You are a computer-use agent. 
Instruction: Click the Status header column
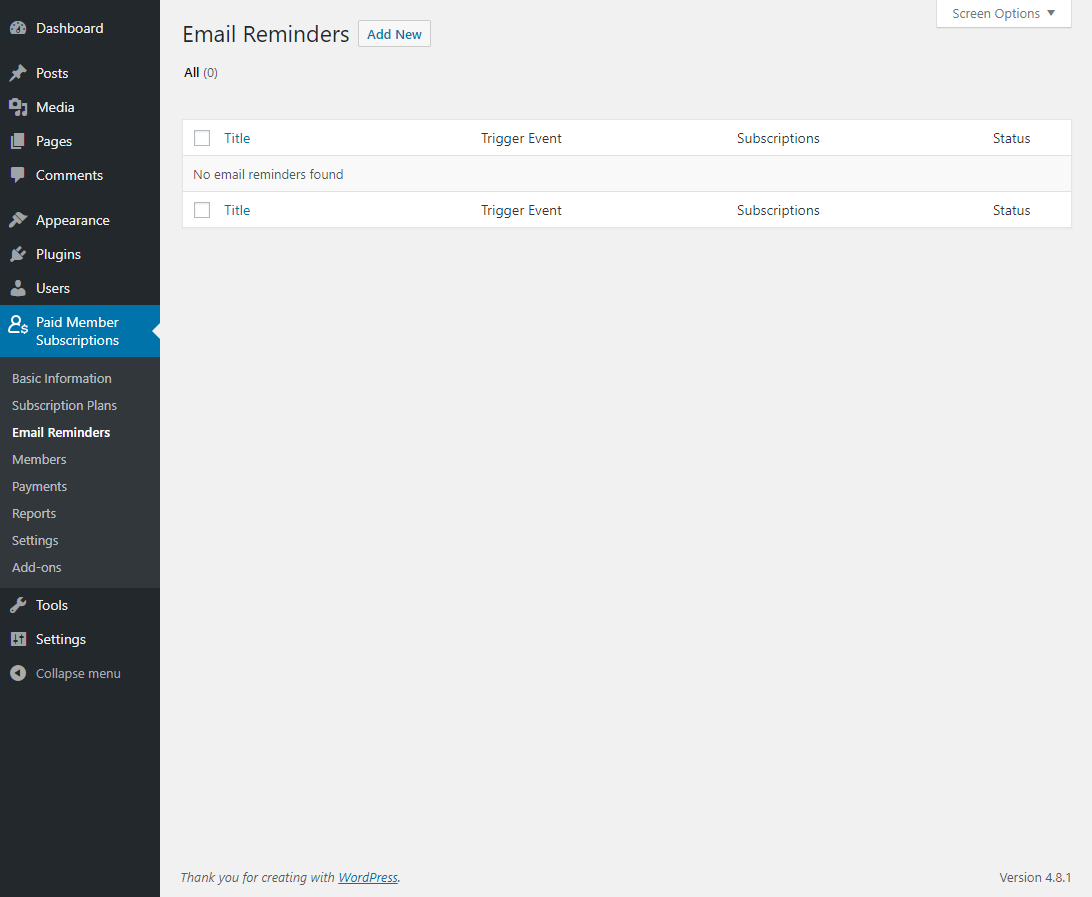coord(1011,138)
